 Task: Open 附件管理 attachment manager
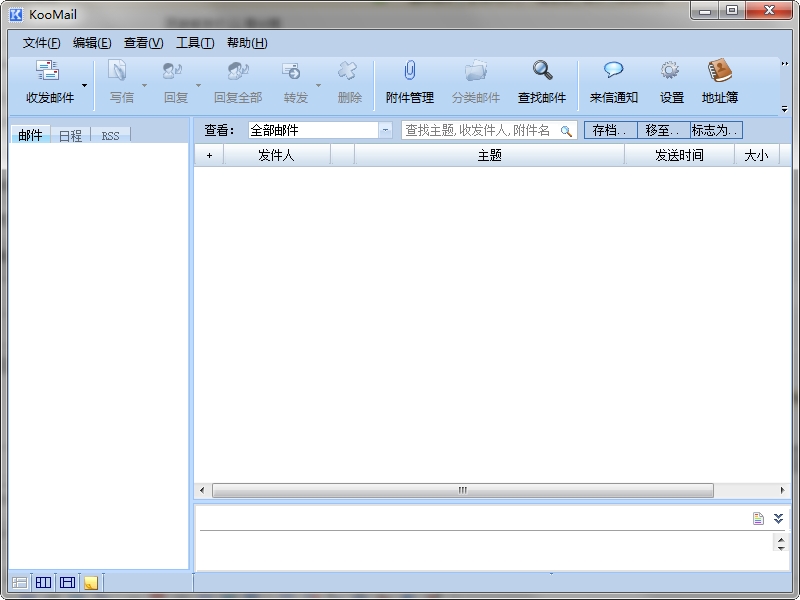click(409, 72)
